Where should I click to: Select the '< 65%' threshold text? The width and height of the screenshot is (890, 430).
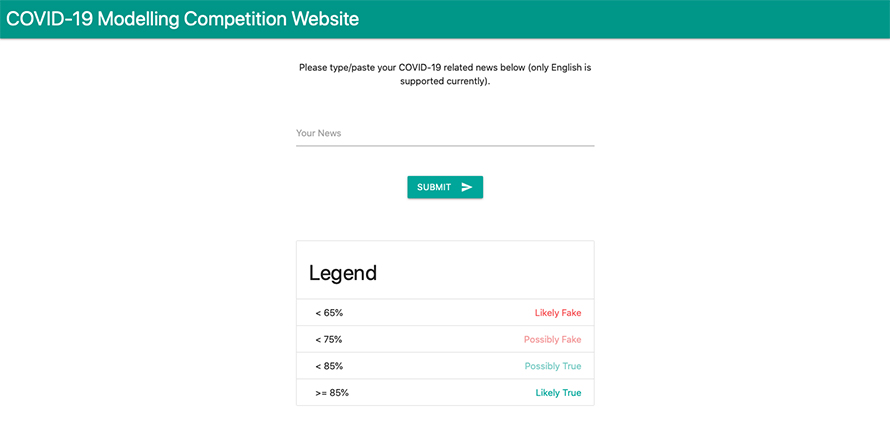click(329, 313)
